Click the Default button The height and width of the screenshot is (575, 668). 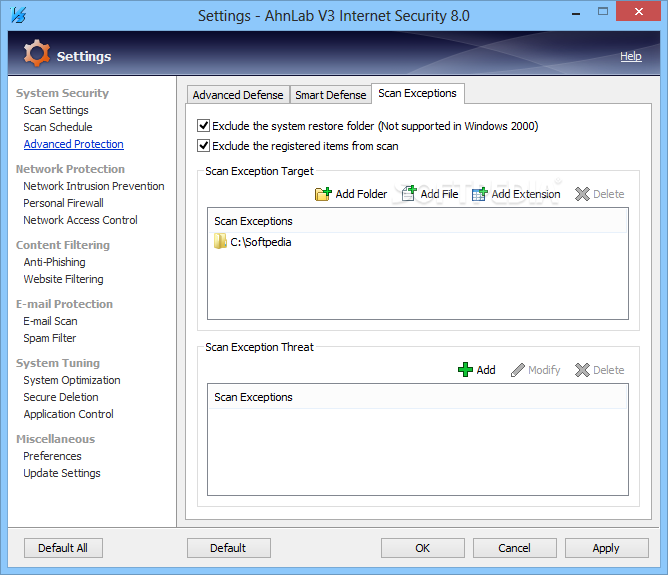pyautogui.click(x=228, y=548)
